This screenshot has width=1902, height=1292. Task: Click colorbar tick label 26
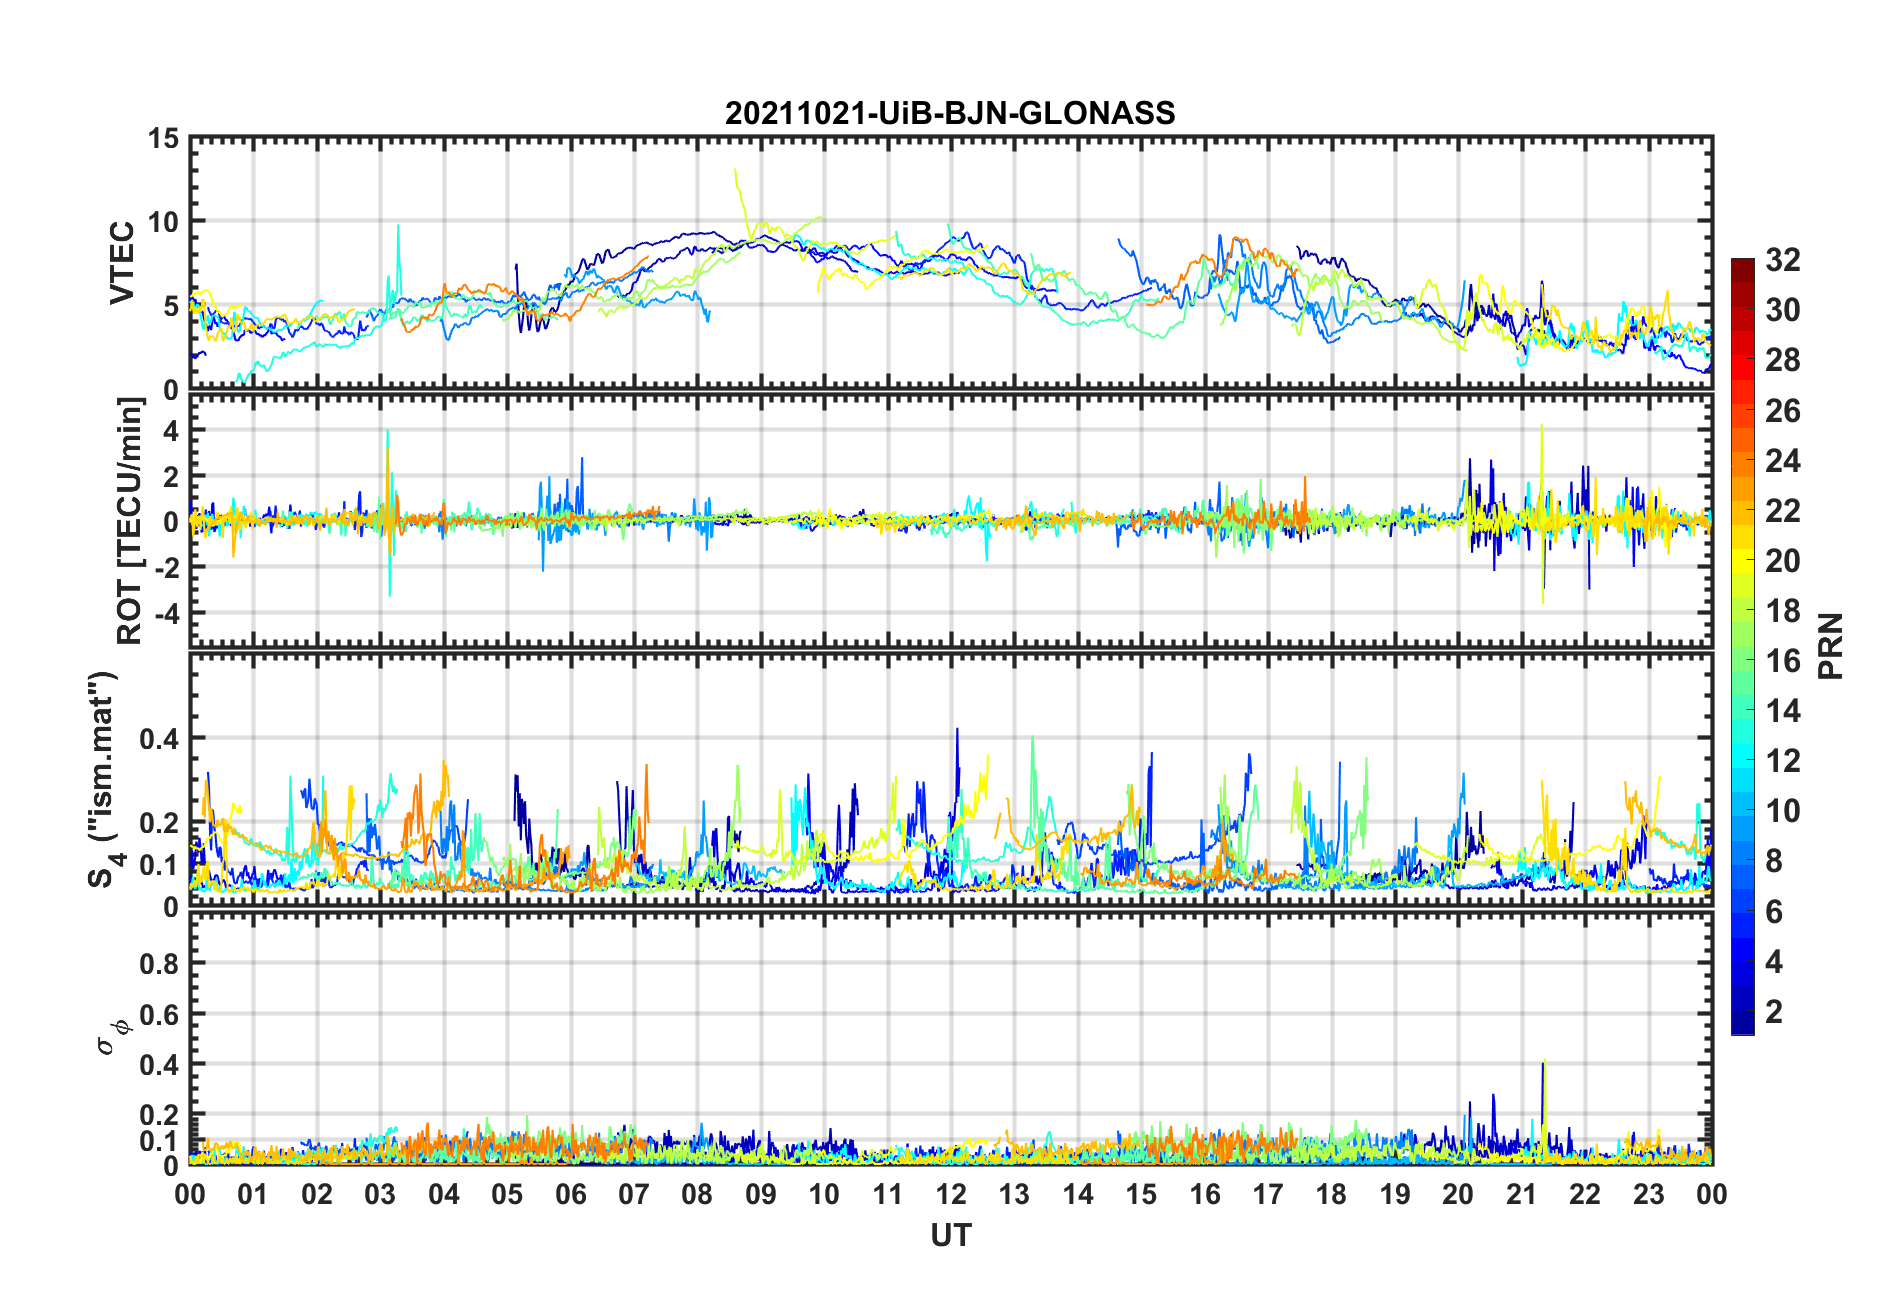pyautogui.click(x=1783, y=410)
